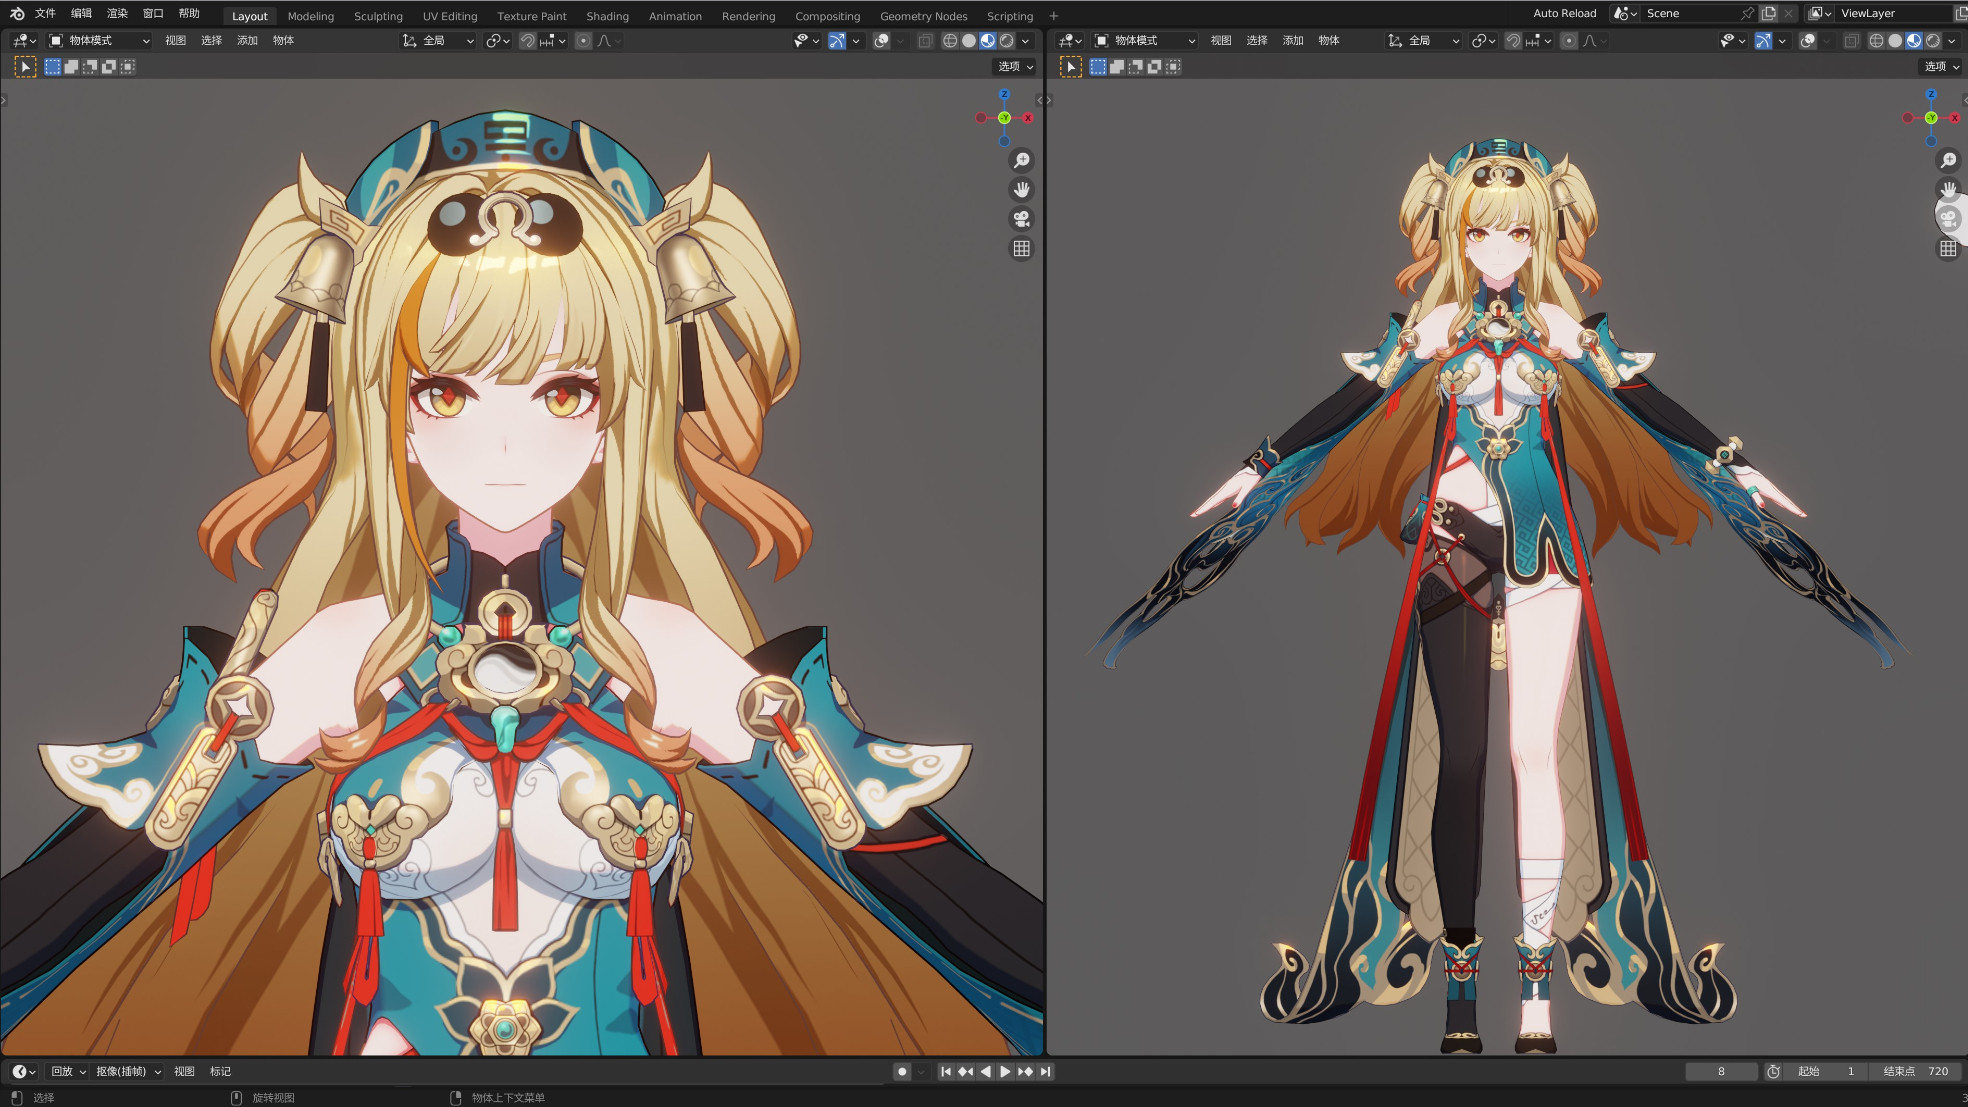Open 物体模式 mode dropdown in left viewport
1968x1107 pixels.
click(x=100, y=41)
